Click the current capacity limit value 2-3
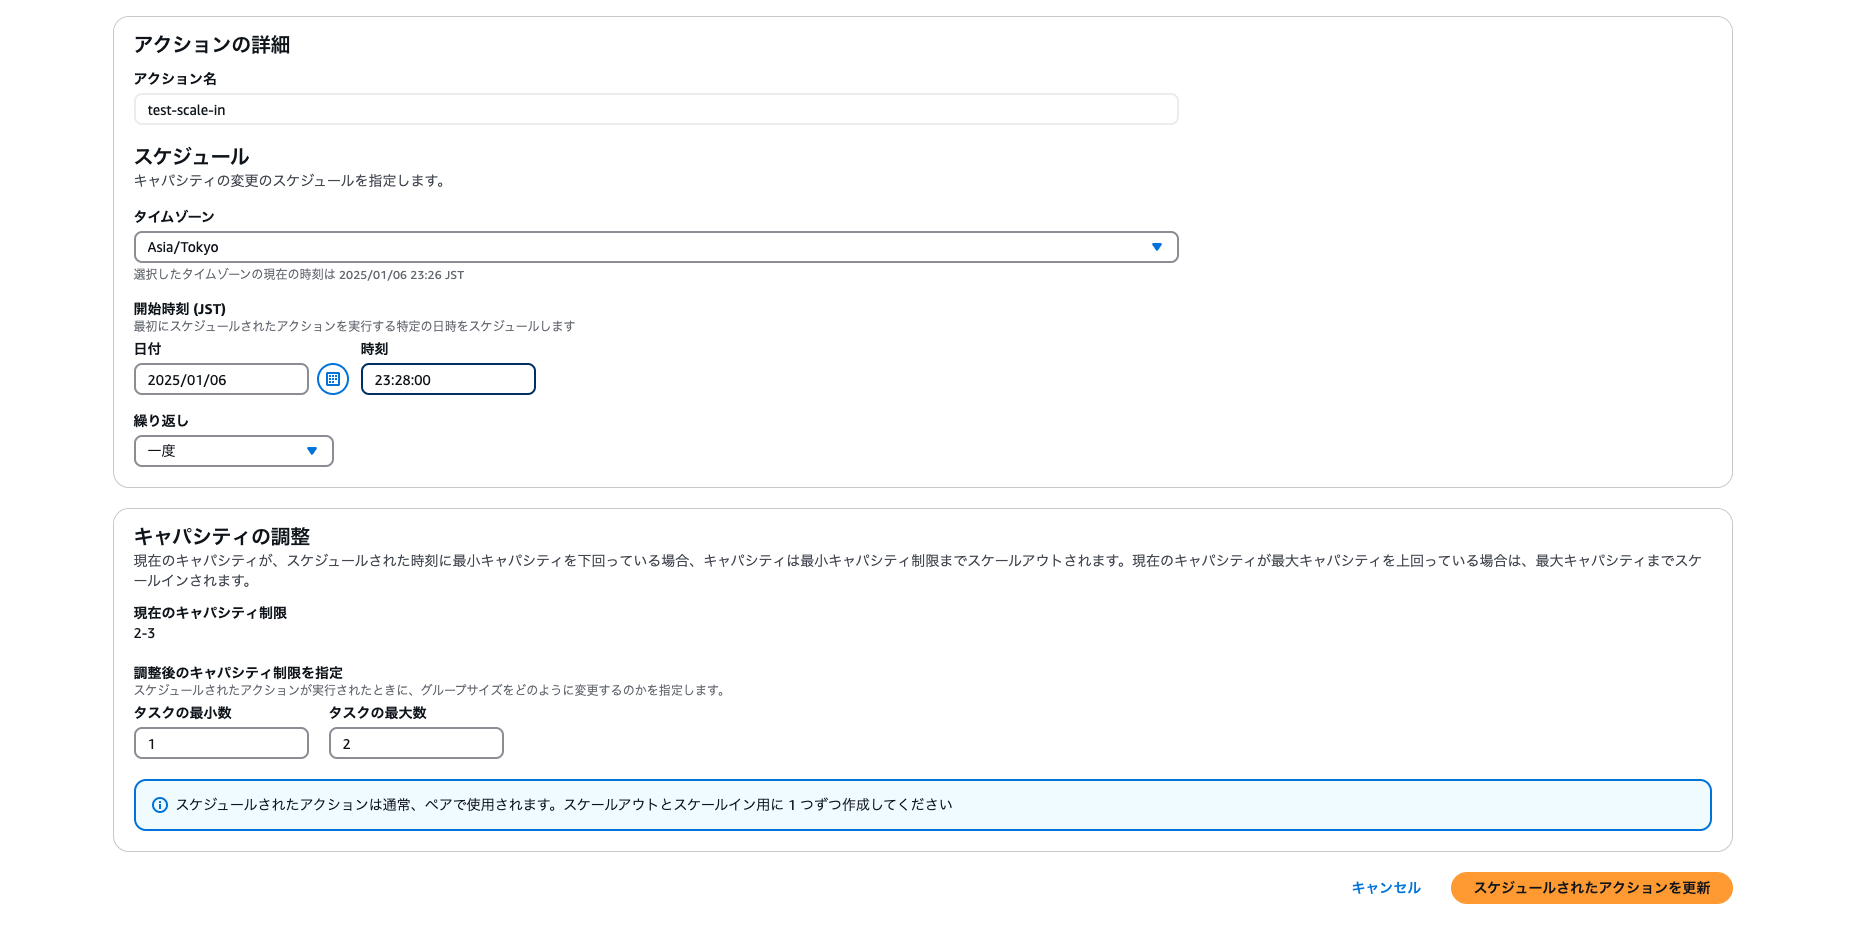Image resolution: width=1876 pixels, height=947 pixels. (x=145, y=634)
